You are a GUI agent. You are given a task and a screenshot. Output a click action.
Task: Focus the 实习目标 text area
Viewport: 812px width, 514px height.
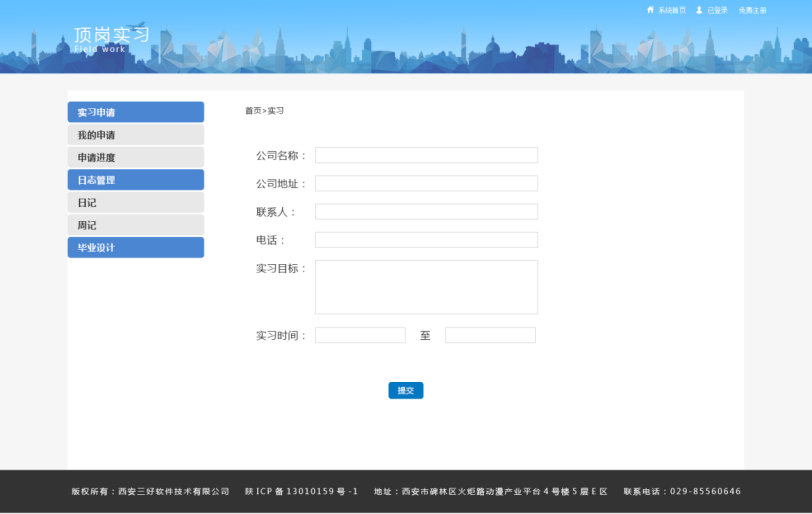coord(426,287)
